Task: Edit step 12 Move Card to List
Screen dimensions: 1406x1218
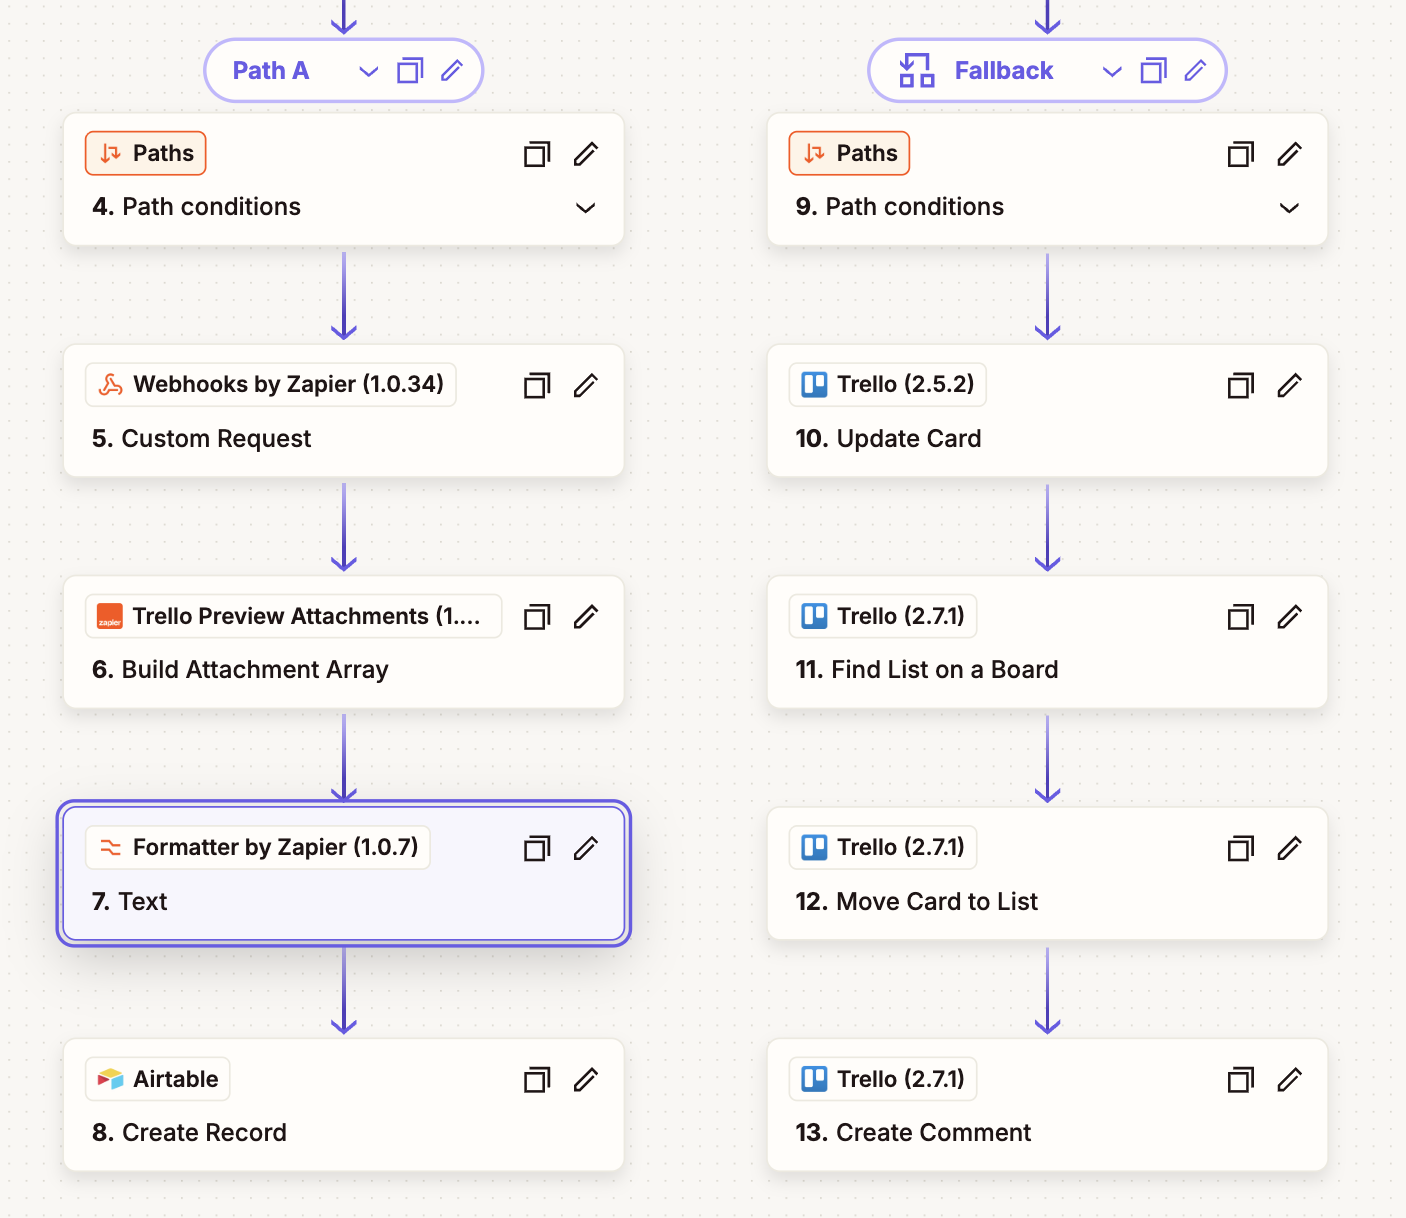Action: (1290, 849)
